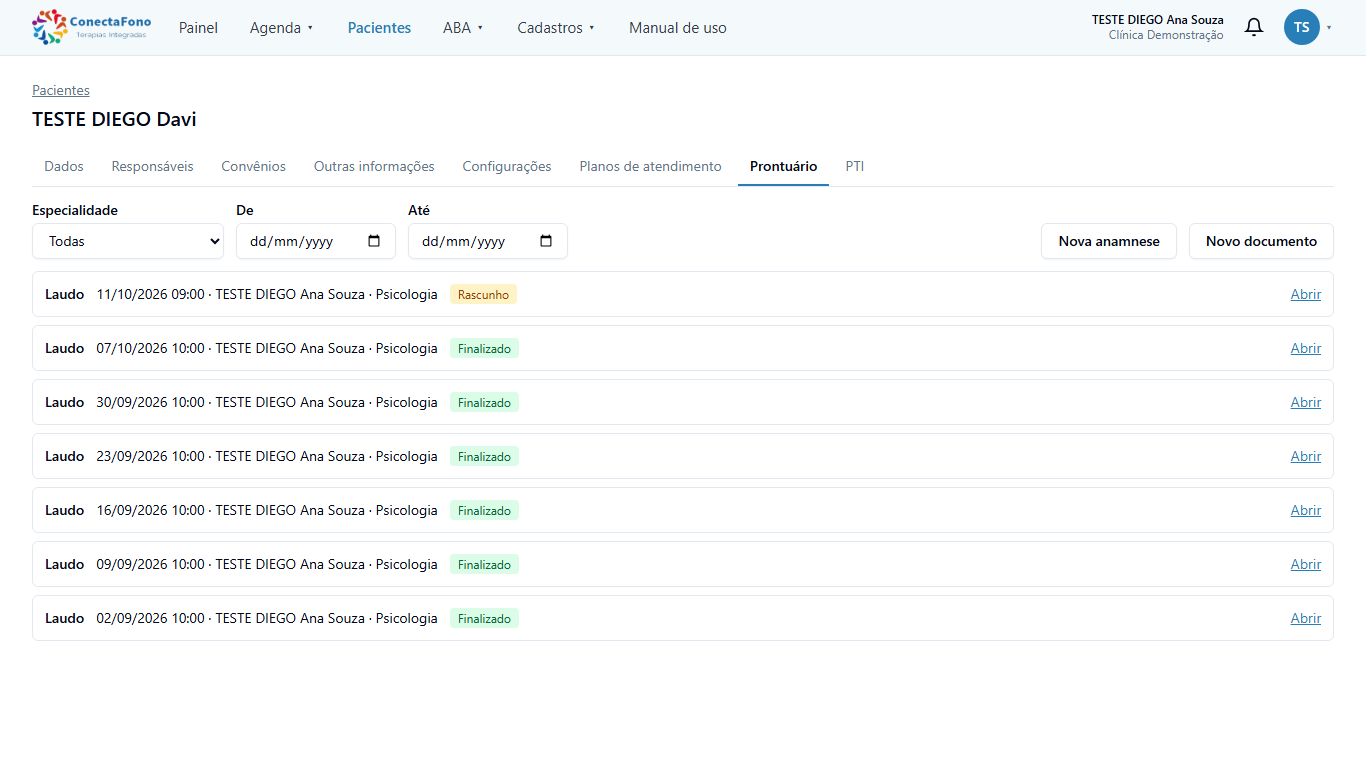
Task: Click the Finalizado badge on 07/10/2026 row
Action: pyautogui.click(x=484, y=349)
